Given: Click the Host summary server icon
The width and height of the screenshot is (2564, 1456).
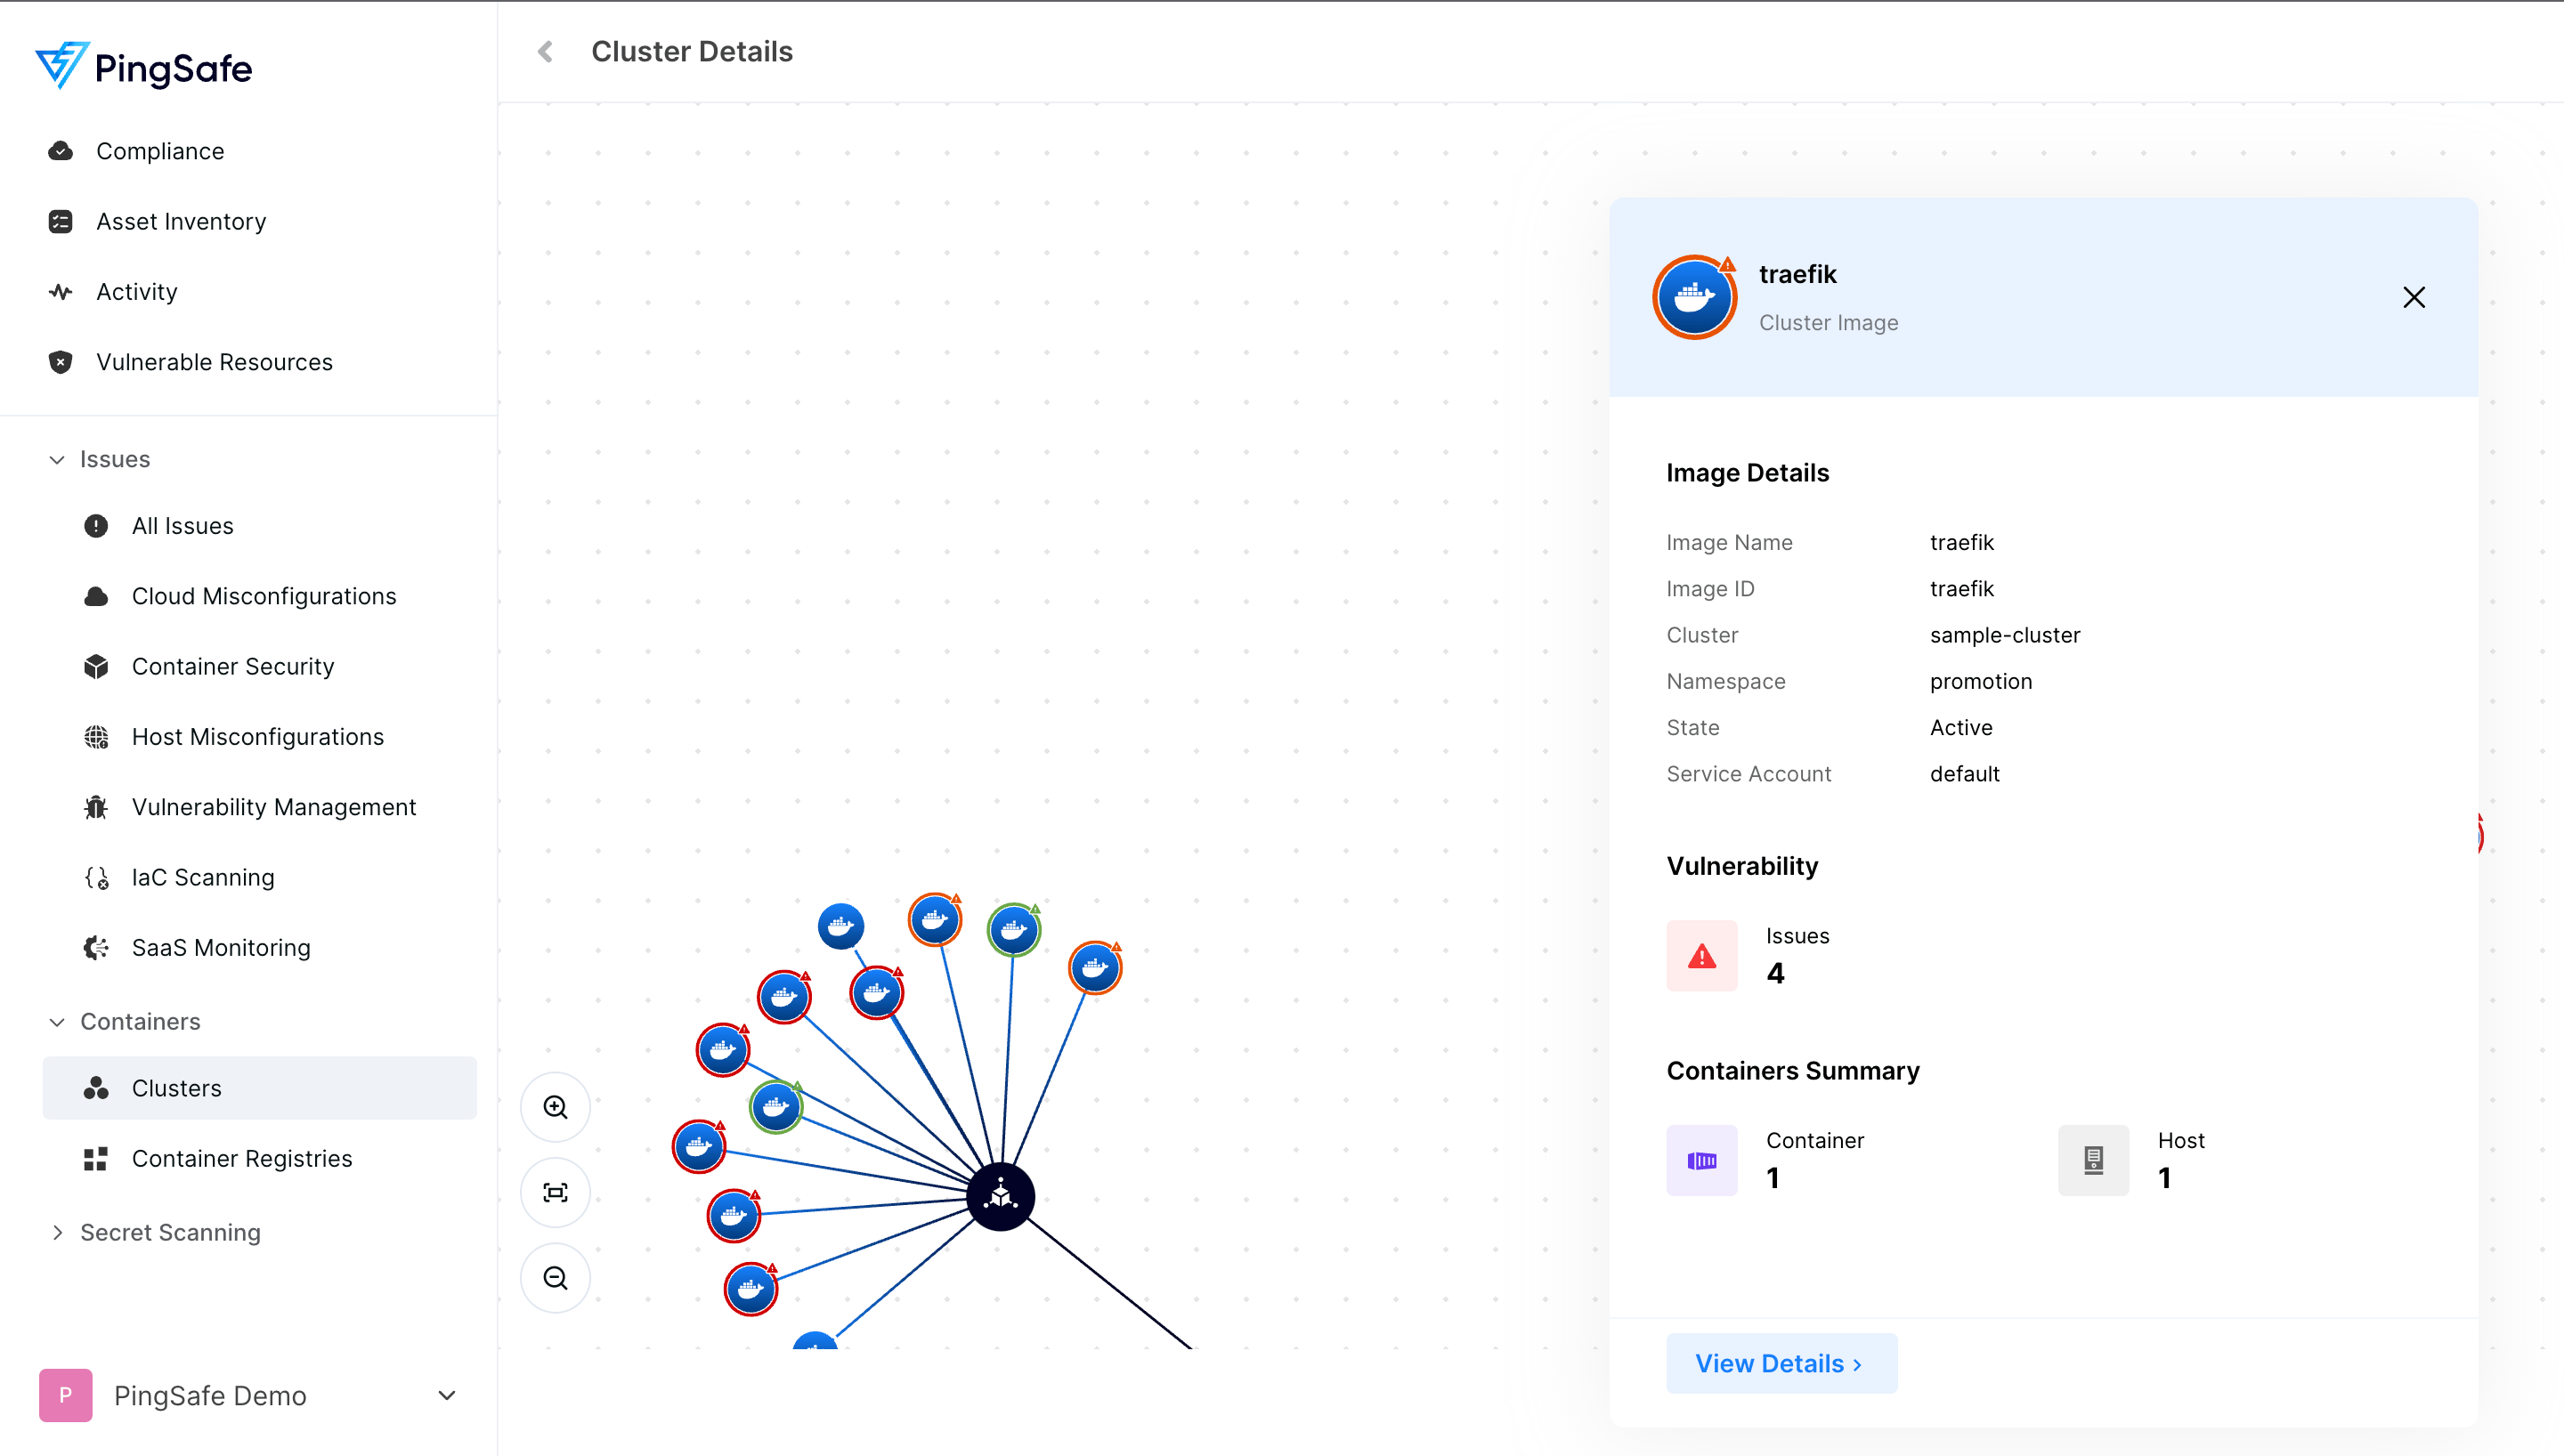Looking at the screenshot, I should [2093, 1160].
